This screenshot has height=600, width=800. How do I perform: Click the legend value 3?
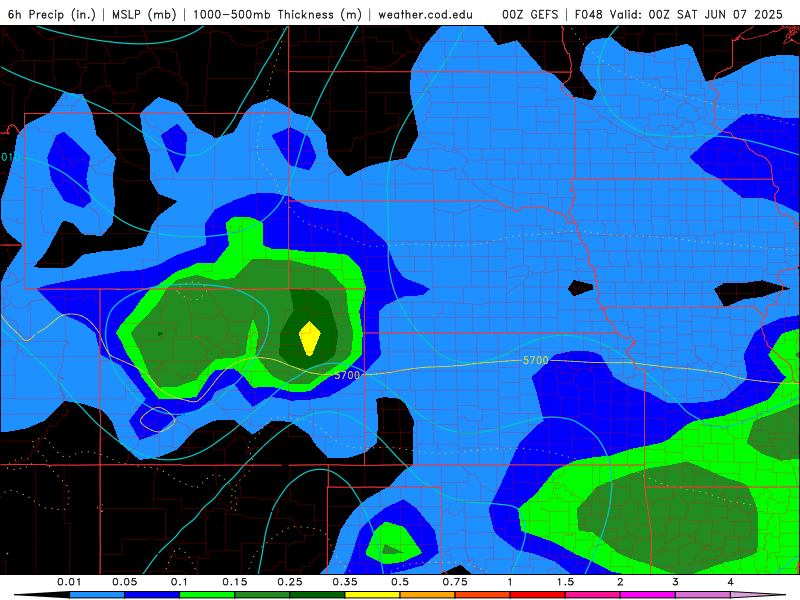tap(676, 582)
